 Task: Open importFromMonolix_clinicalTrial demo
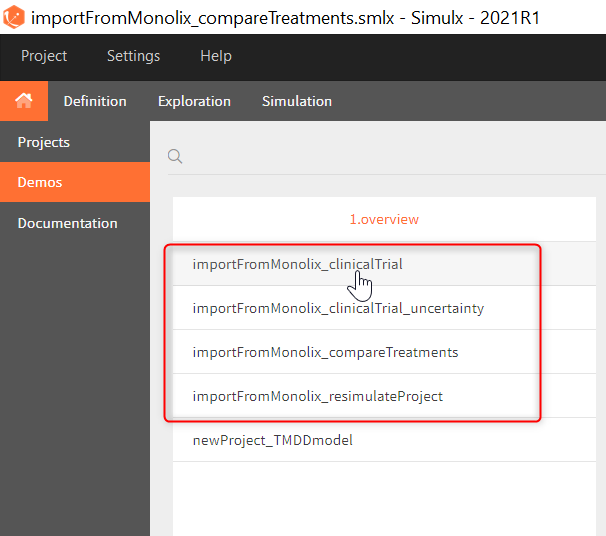pyautogui.click(x=297, y=264)
